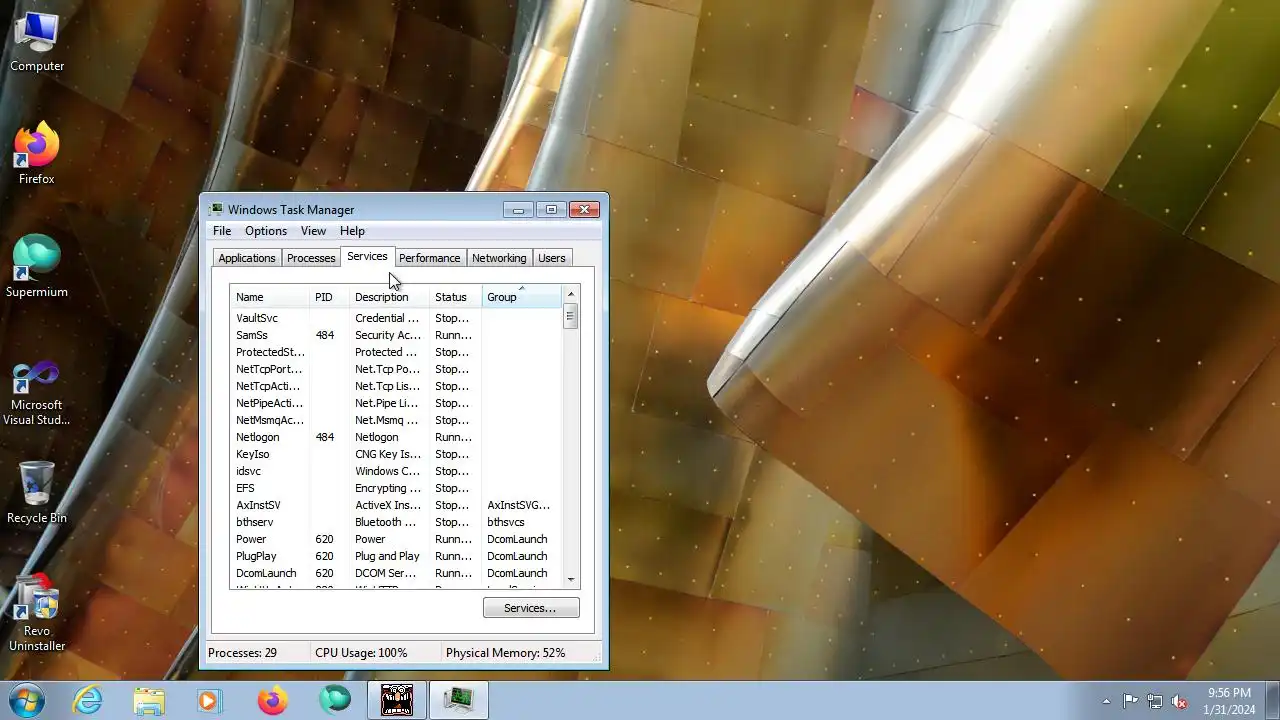Click CPU Usage: 100% in status bar

pyautogui.click(x=361, y=653)
